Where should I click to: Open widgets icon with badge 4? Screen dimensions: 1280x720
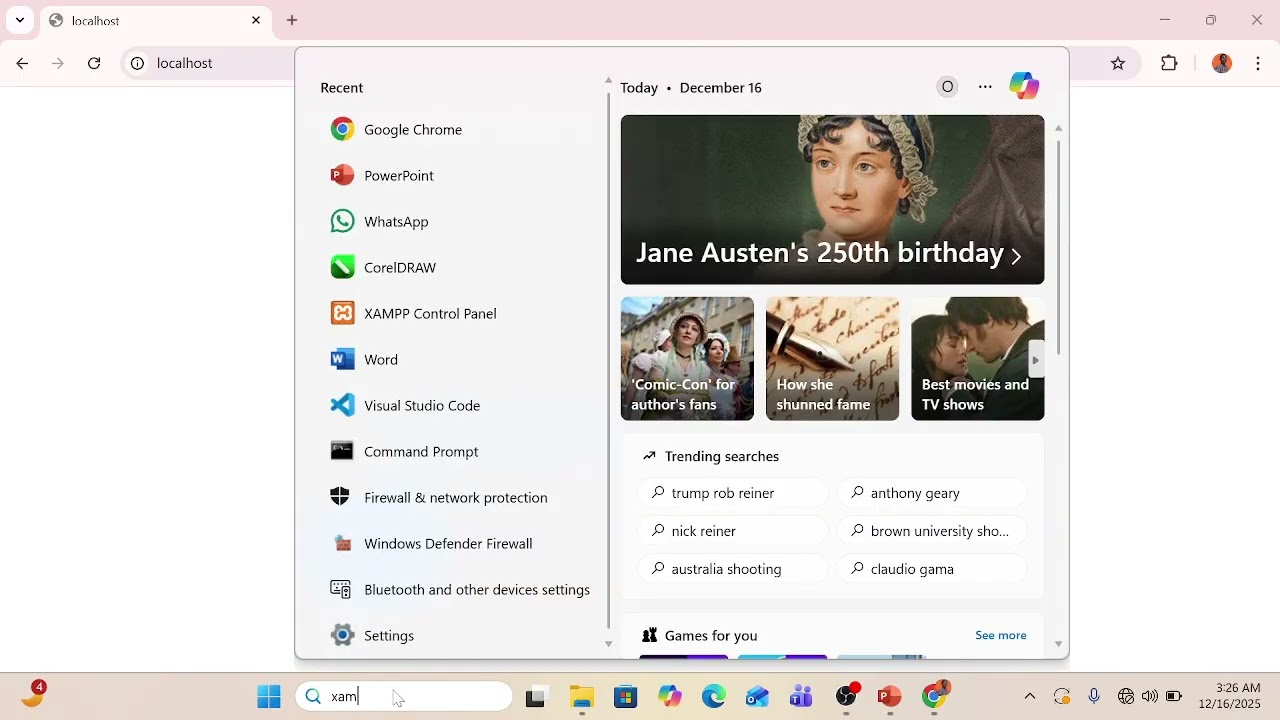coord(33,694)
